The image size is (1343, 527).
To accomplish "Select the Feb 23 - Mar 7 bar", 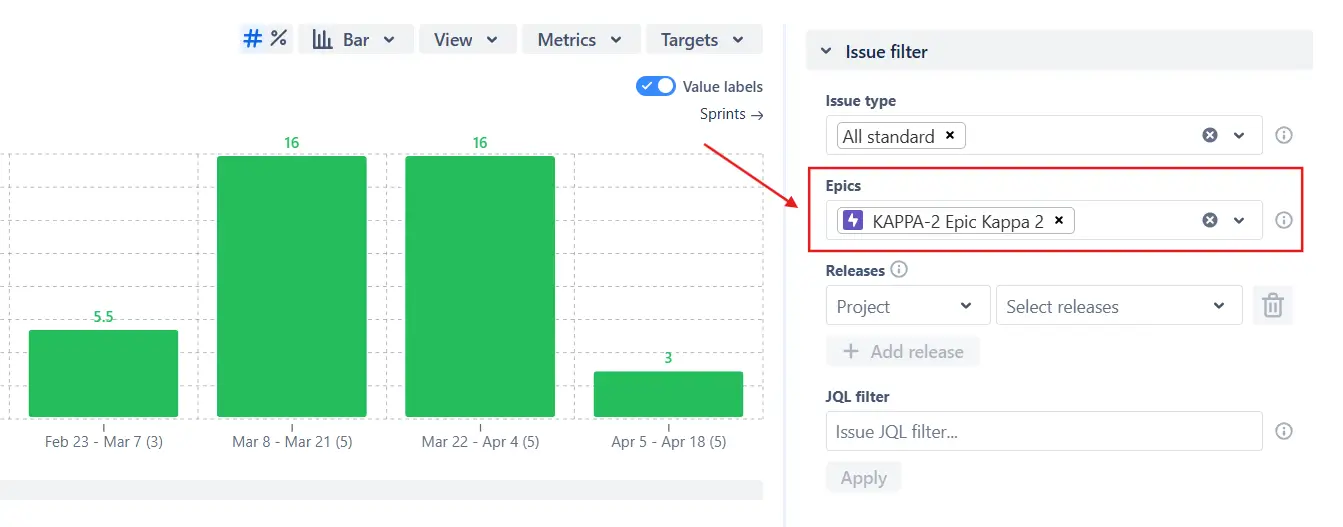I will click(103, 373).
